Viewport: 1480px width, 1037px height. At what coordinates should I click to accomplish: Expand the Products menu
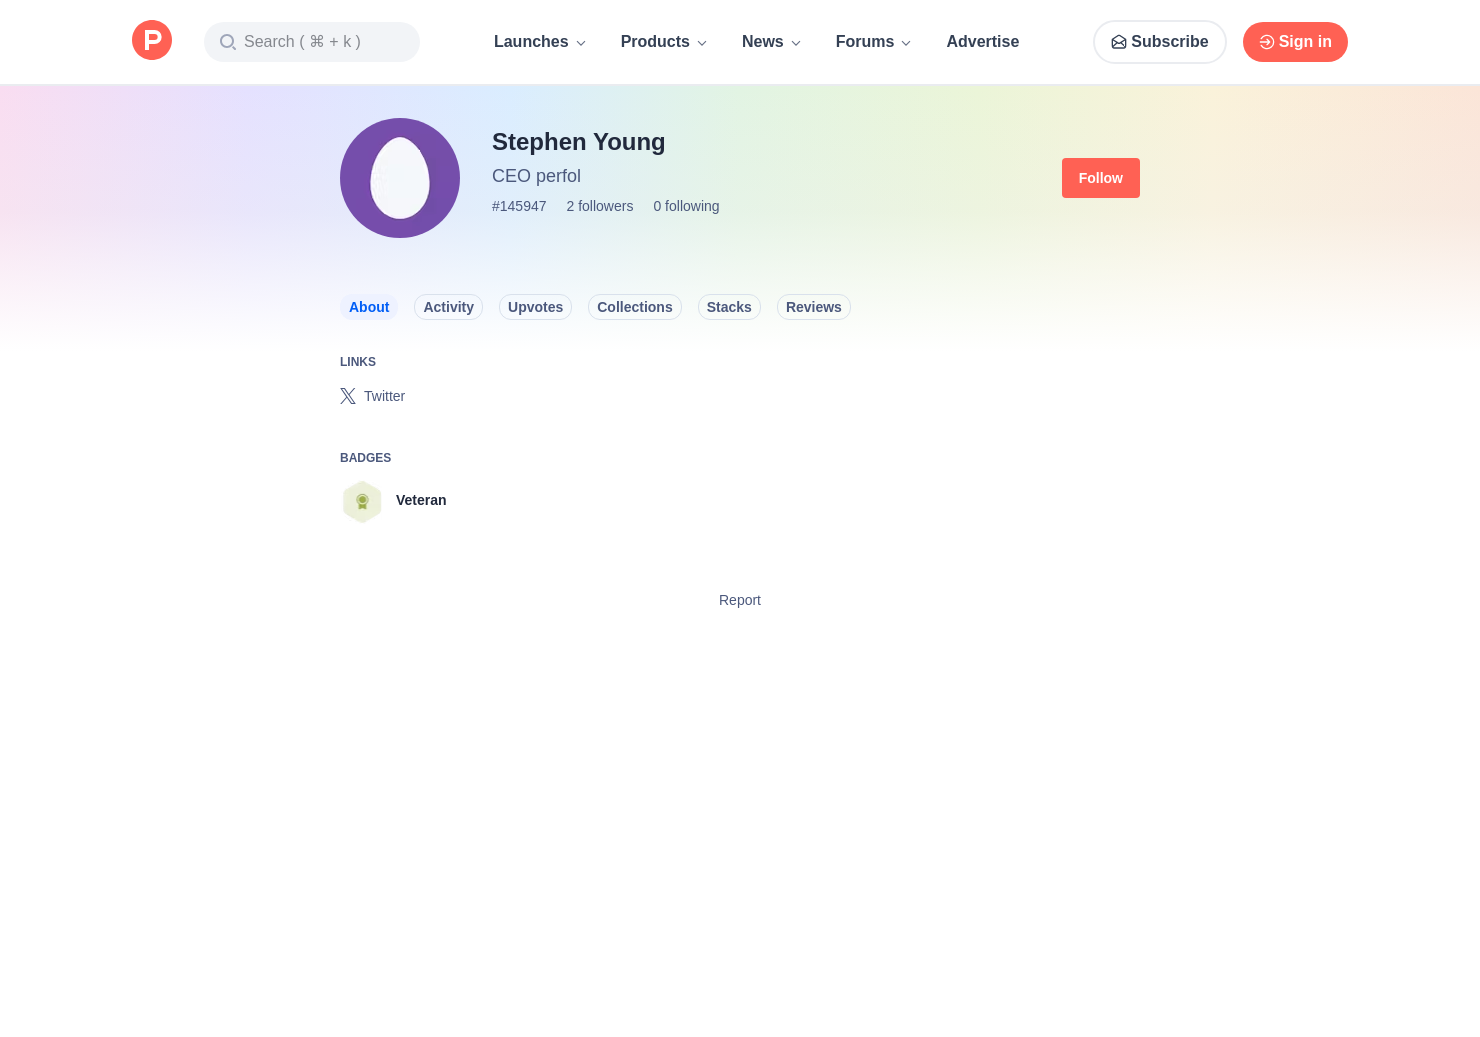coord(663,42)
